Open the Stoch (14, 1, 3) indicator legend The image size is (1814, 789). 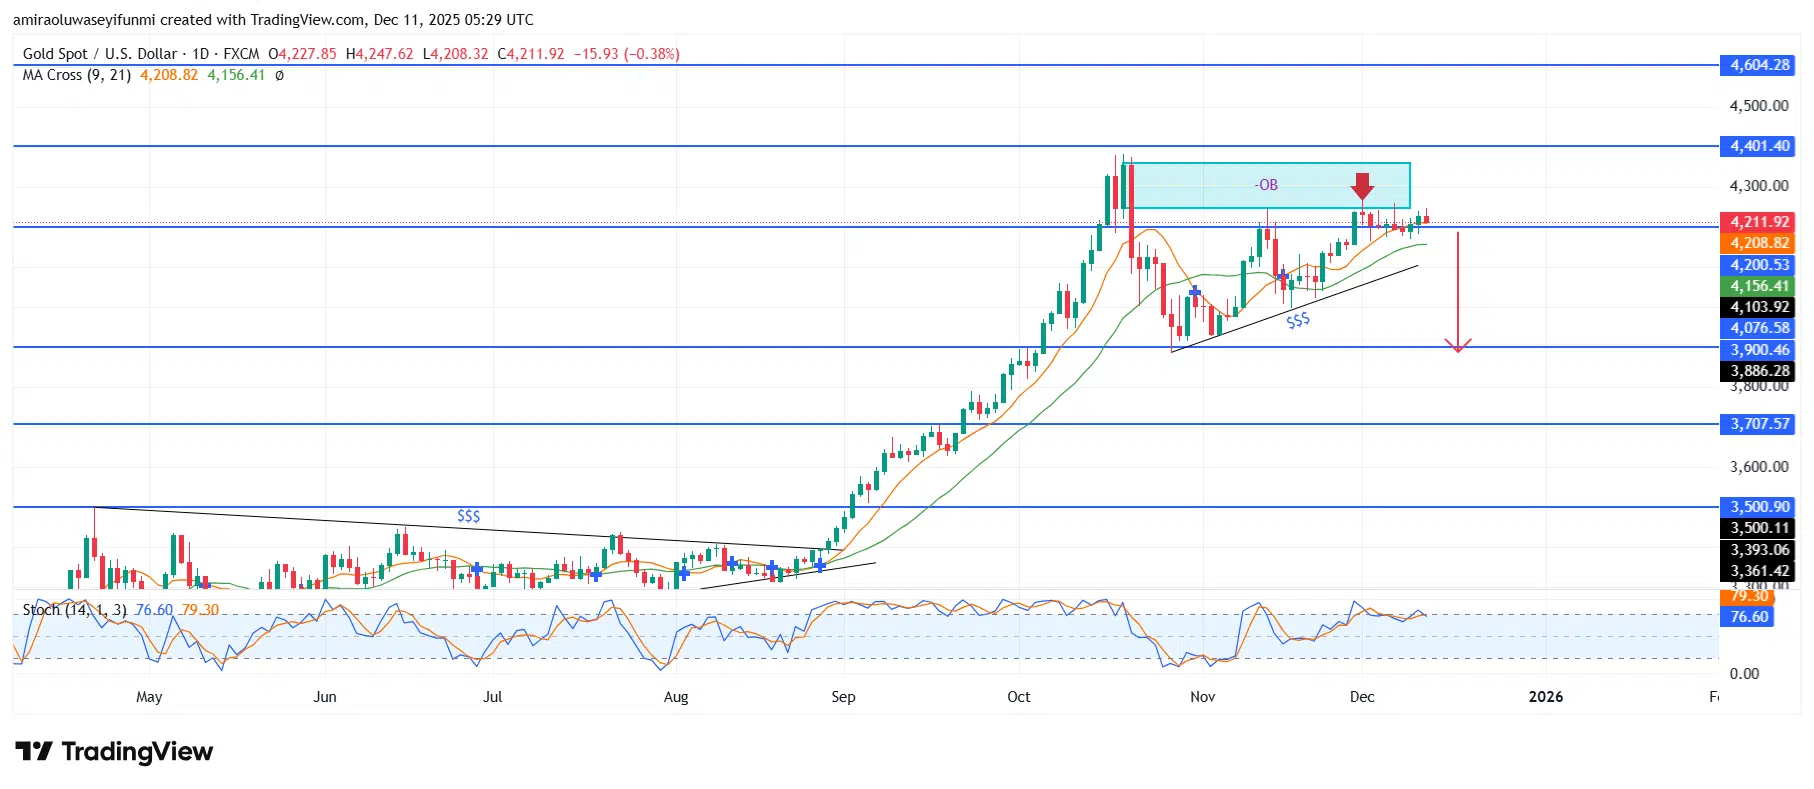click(x=74, y=610)
